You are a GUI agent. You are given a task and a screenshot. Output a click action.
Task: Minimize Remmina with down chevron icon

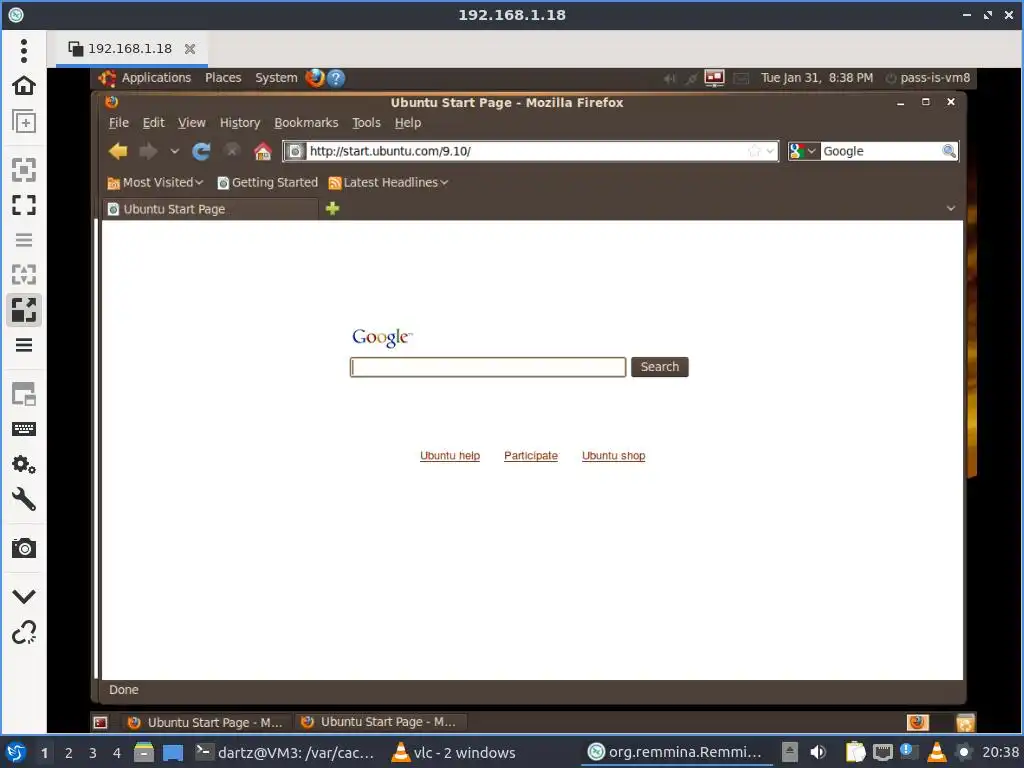coord(24,596)
